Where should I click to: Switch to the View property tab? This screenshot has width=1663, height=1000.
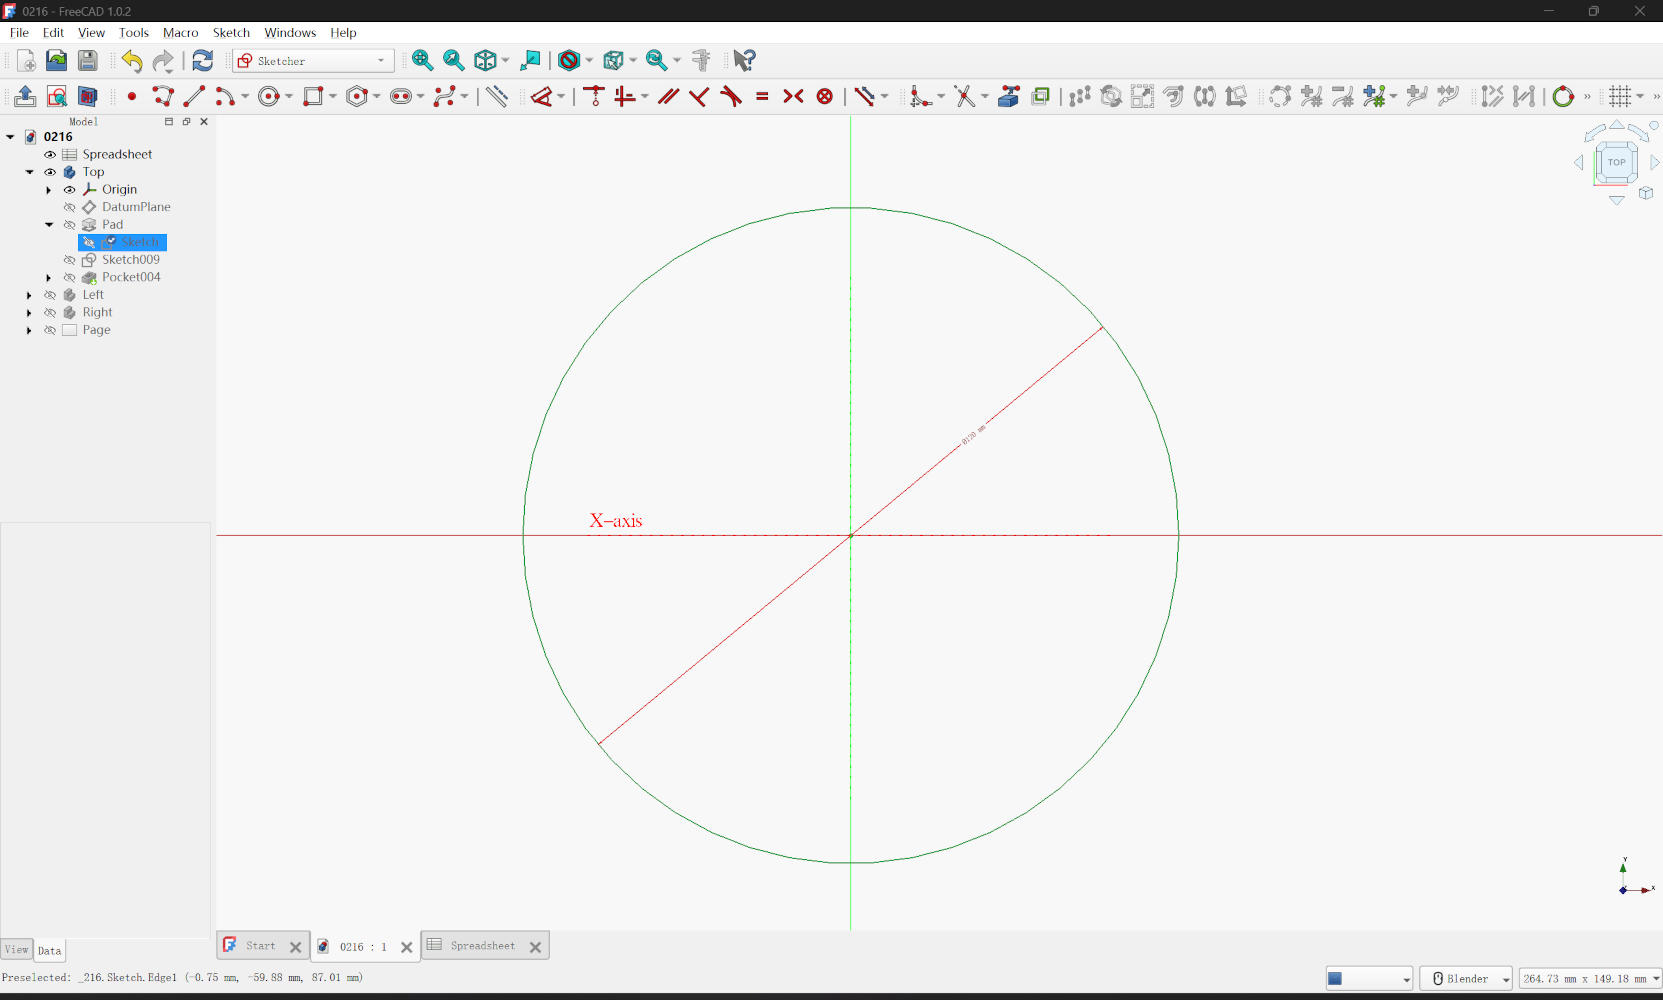click(17, 950)
